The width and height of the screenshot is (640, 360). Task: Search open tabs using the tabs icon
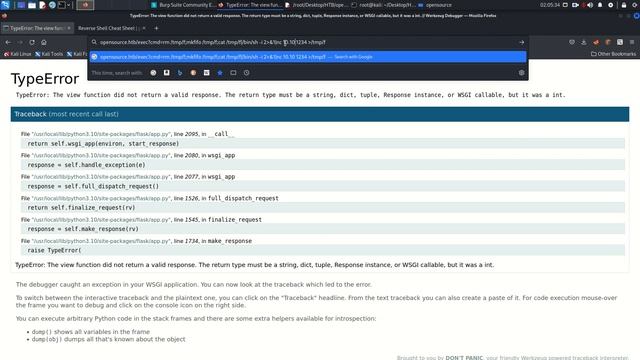(x=233, y=73)
